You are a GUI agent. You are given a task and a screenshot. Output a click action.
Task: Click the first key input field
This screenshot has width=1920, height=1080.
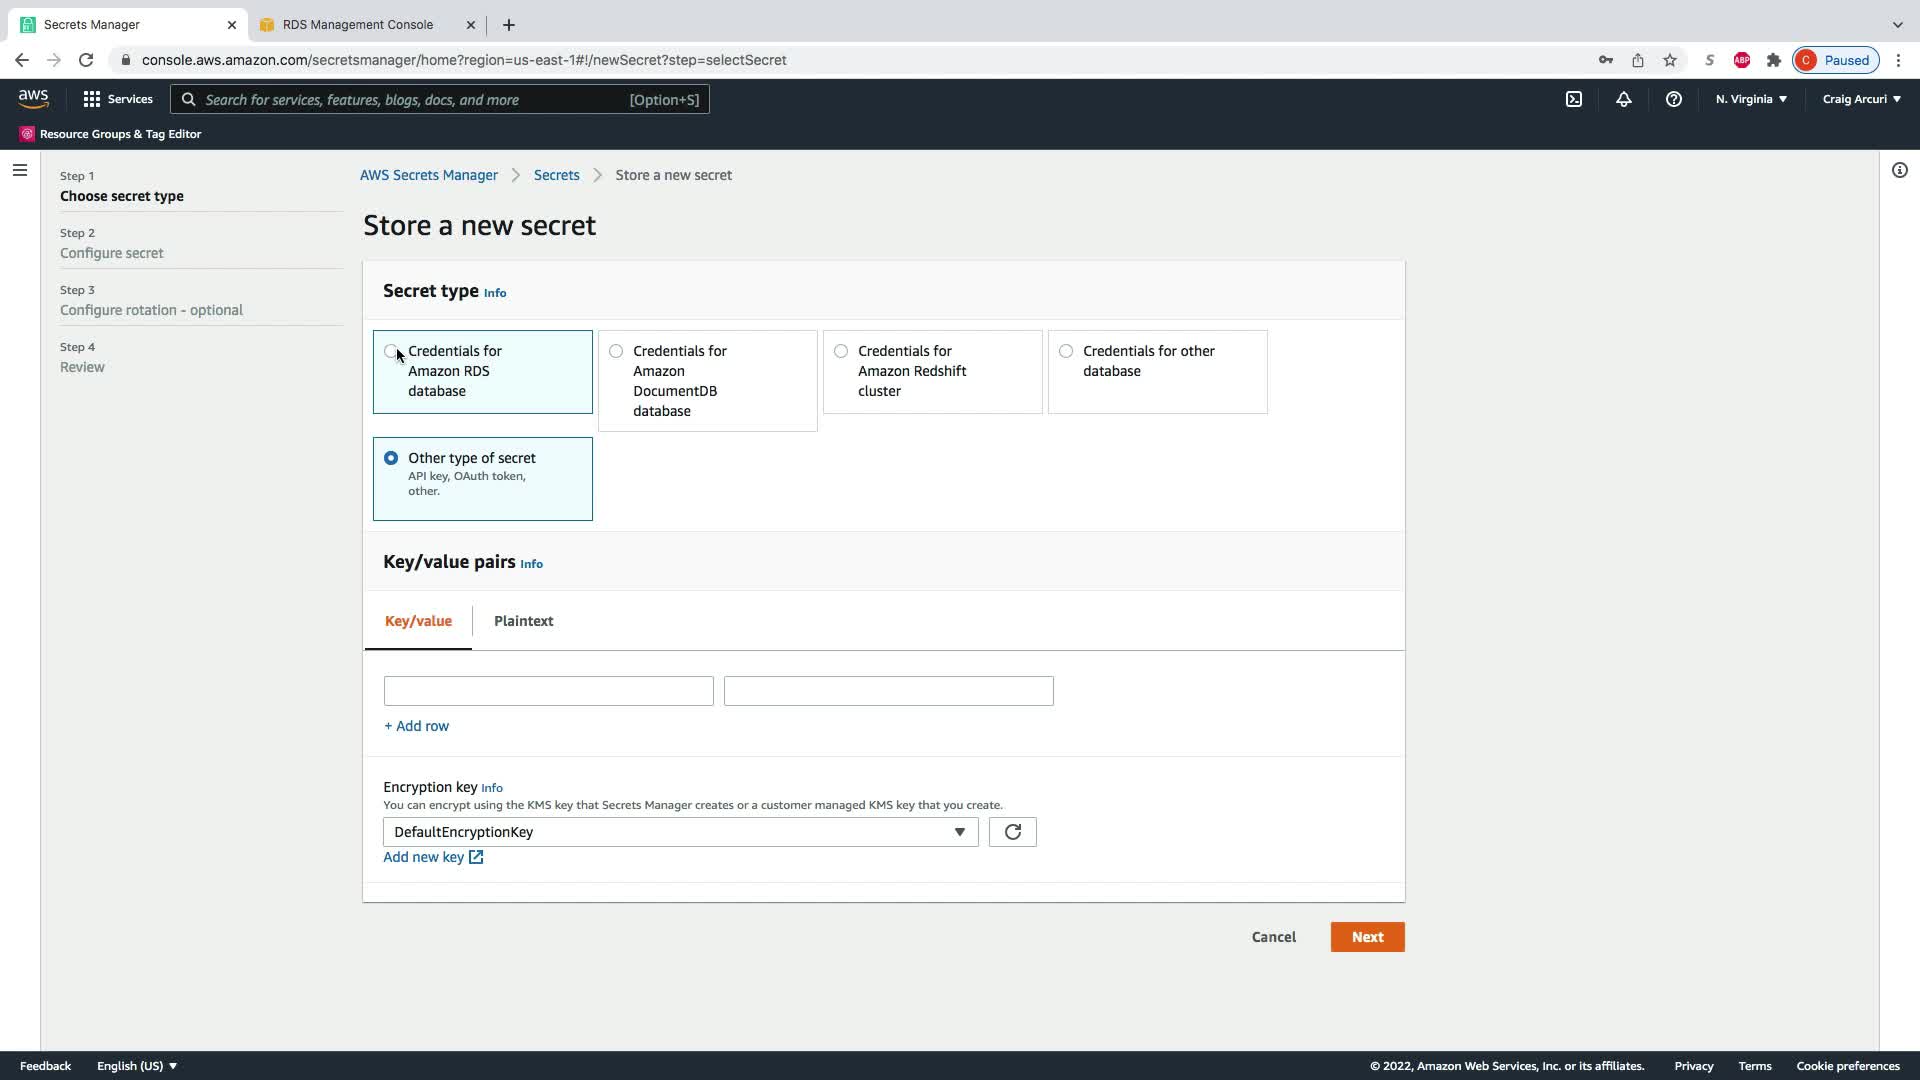[x=548, y=691]
